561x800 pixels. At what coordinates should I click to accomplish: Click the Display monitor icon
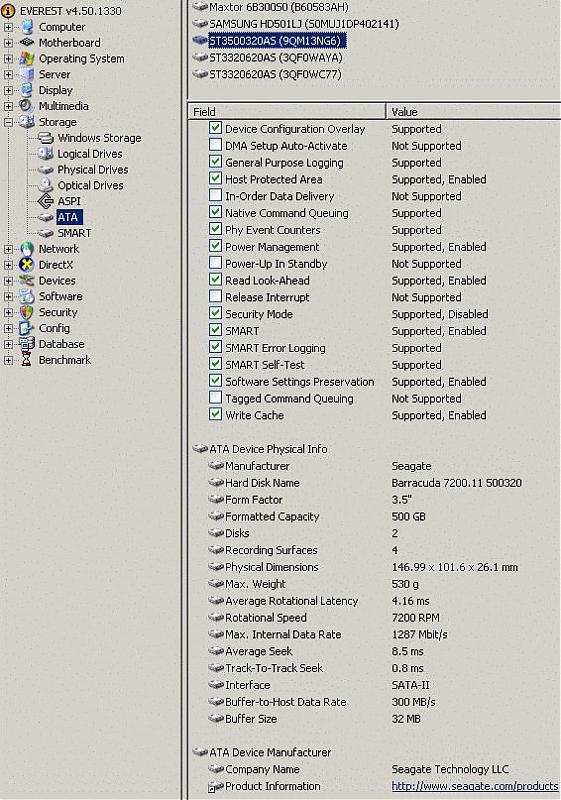27,90
